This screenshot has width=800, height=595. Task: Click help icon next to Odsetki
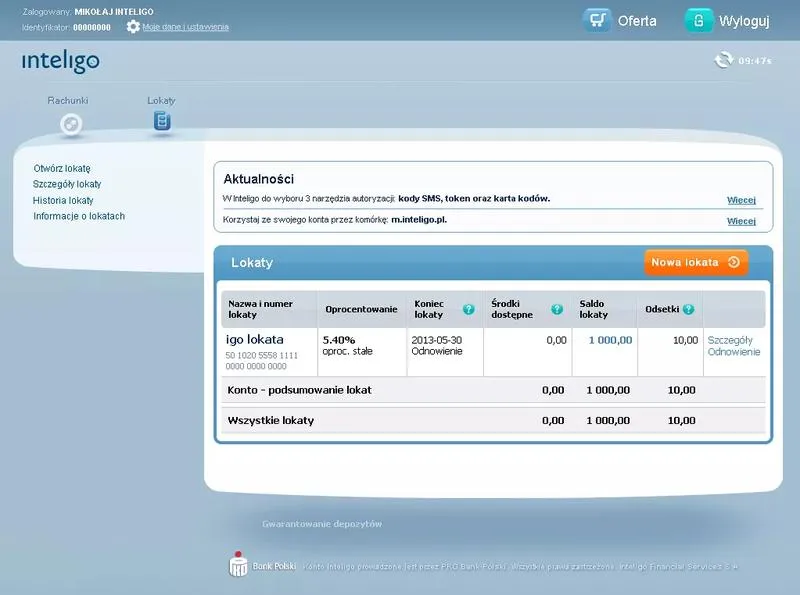pos(688,309)
